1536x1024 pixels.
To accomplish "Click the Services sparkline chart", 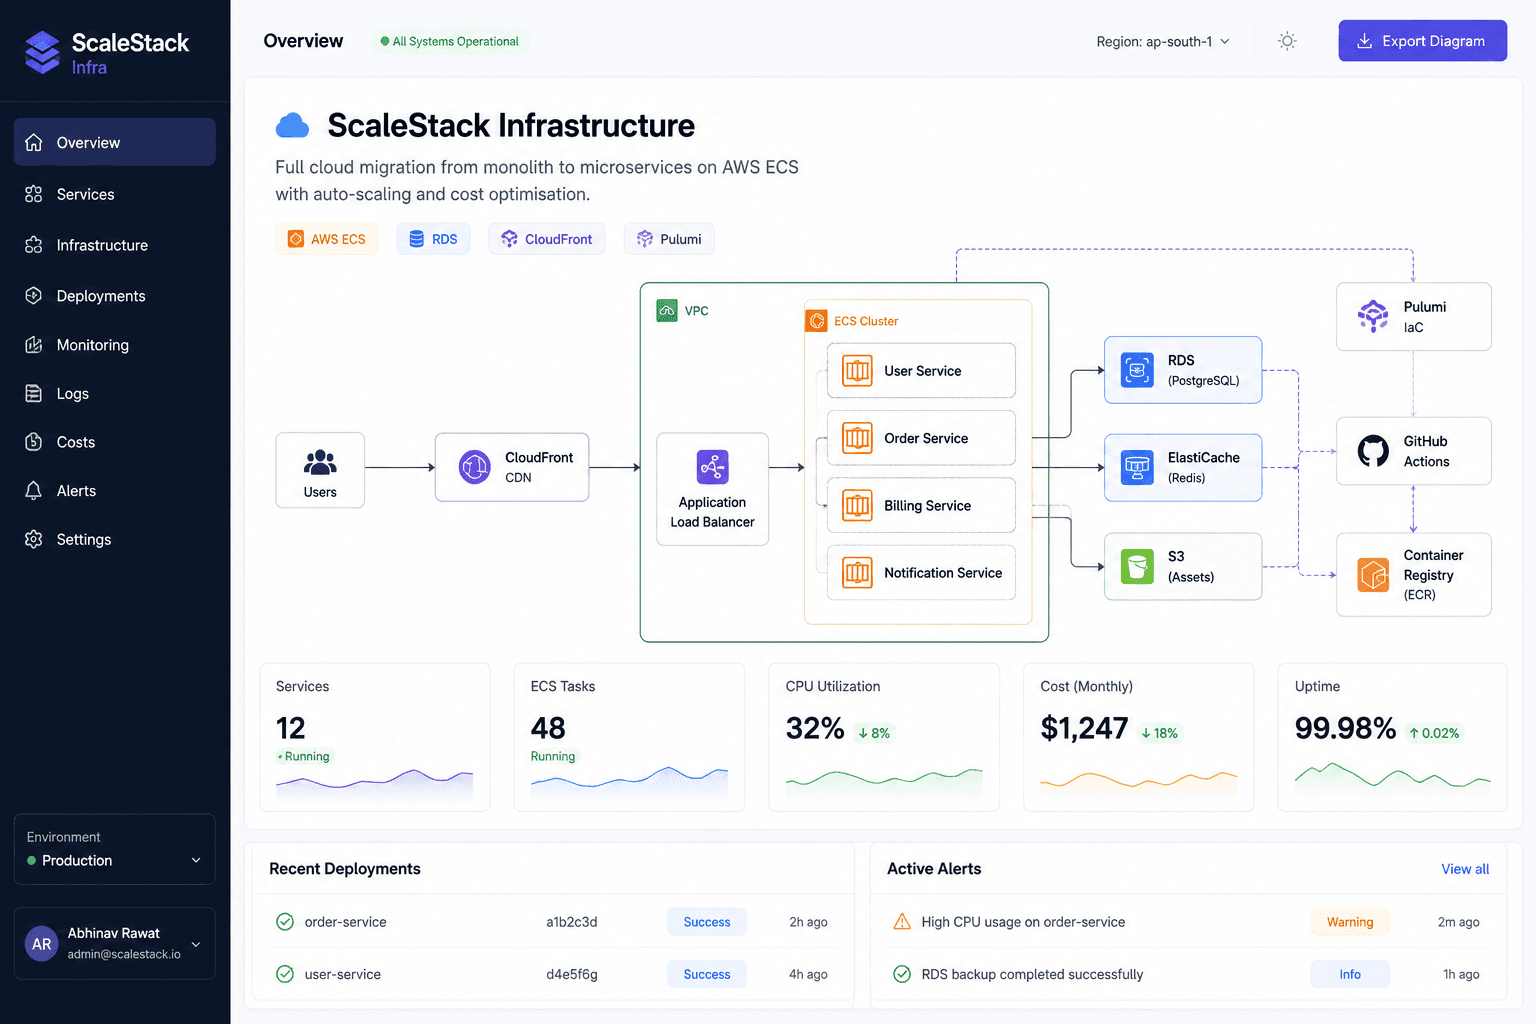I will coord(375,782).
